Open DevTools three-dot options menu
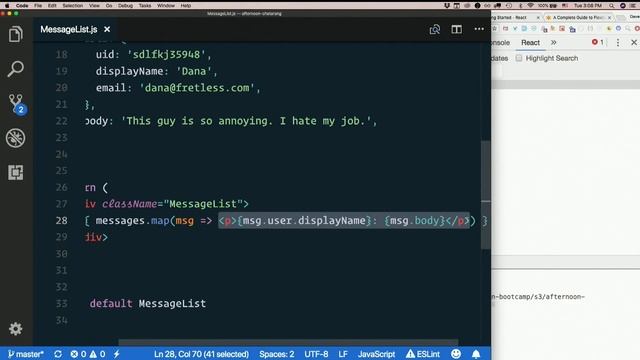 pos(618,42)
